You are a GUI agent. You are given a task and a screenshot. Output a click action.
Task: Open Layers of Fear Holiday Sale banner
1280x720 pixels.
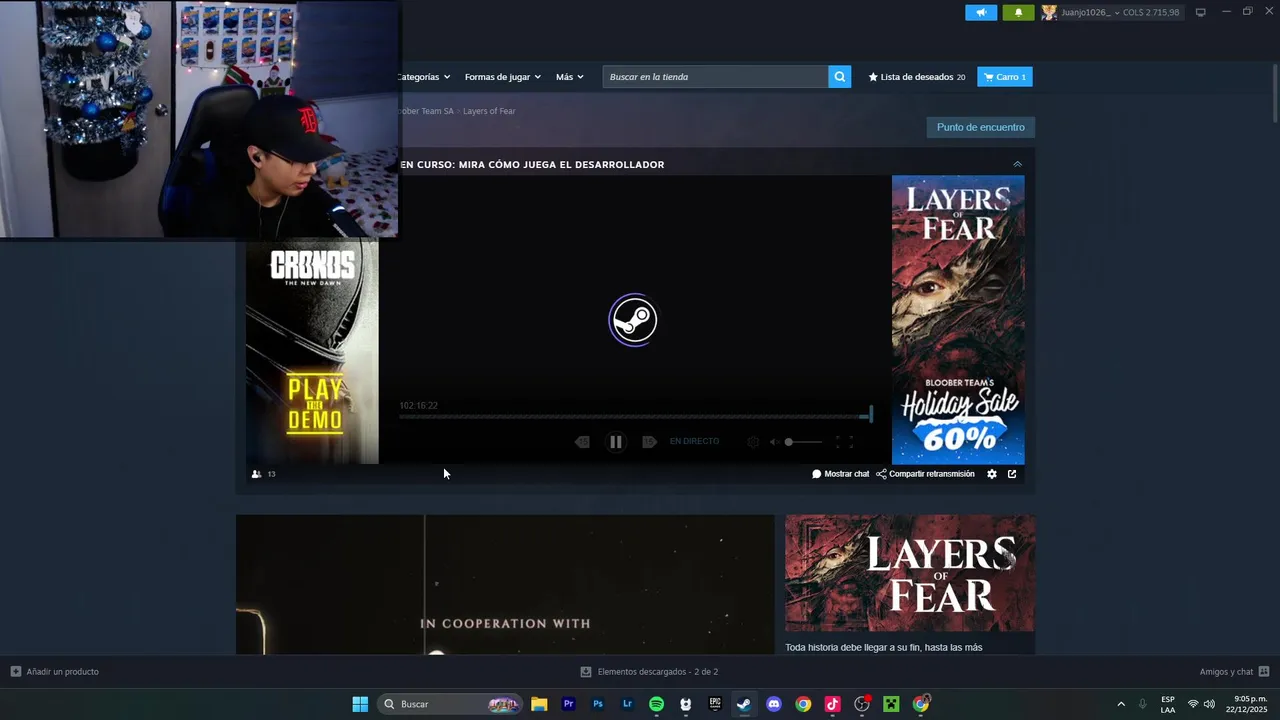point(958,320)
